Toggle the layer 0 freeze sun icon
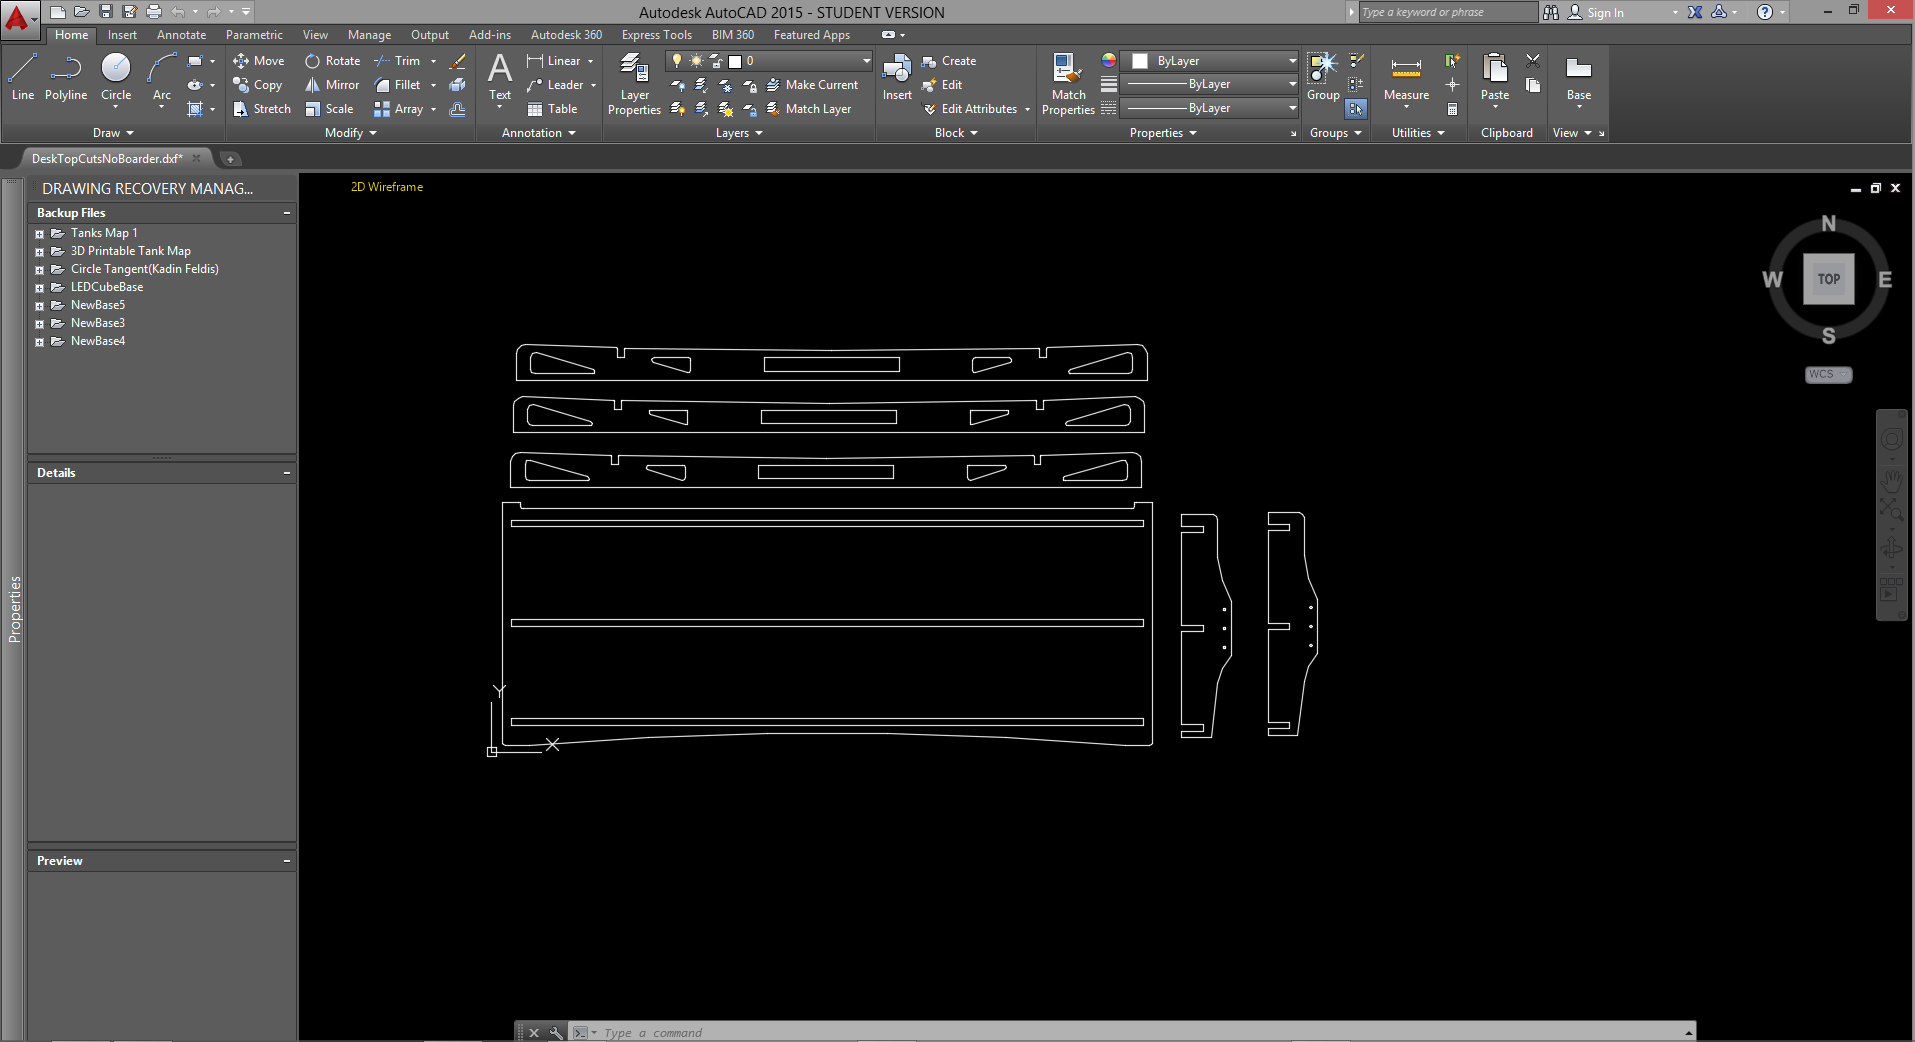Viewport: 1915px width, 1042px height. (696, 61)
